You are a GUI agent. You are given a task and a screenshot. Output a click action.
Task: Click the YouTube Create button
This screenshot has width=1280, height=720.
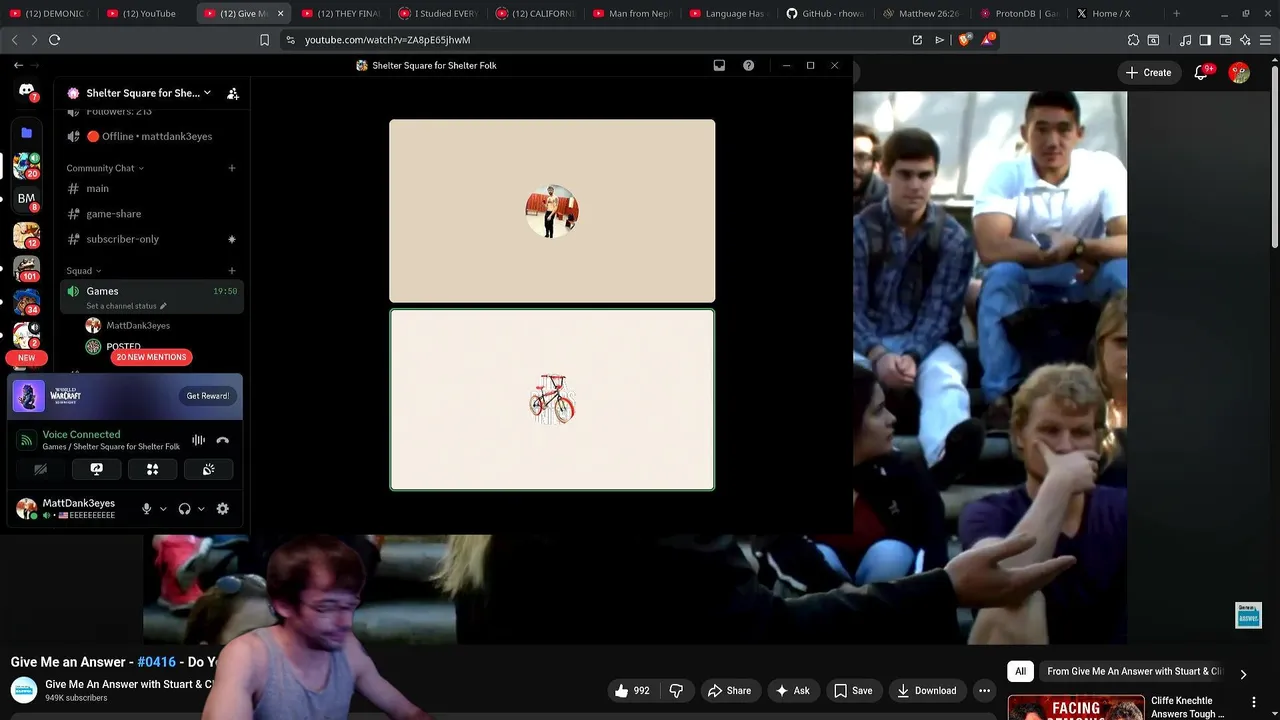click(x=1148, y=72)
